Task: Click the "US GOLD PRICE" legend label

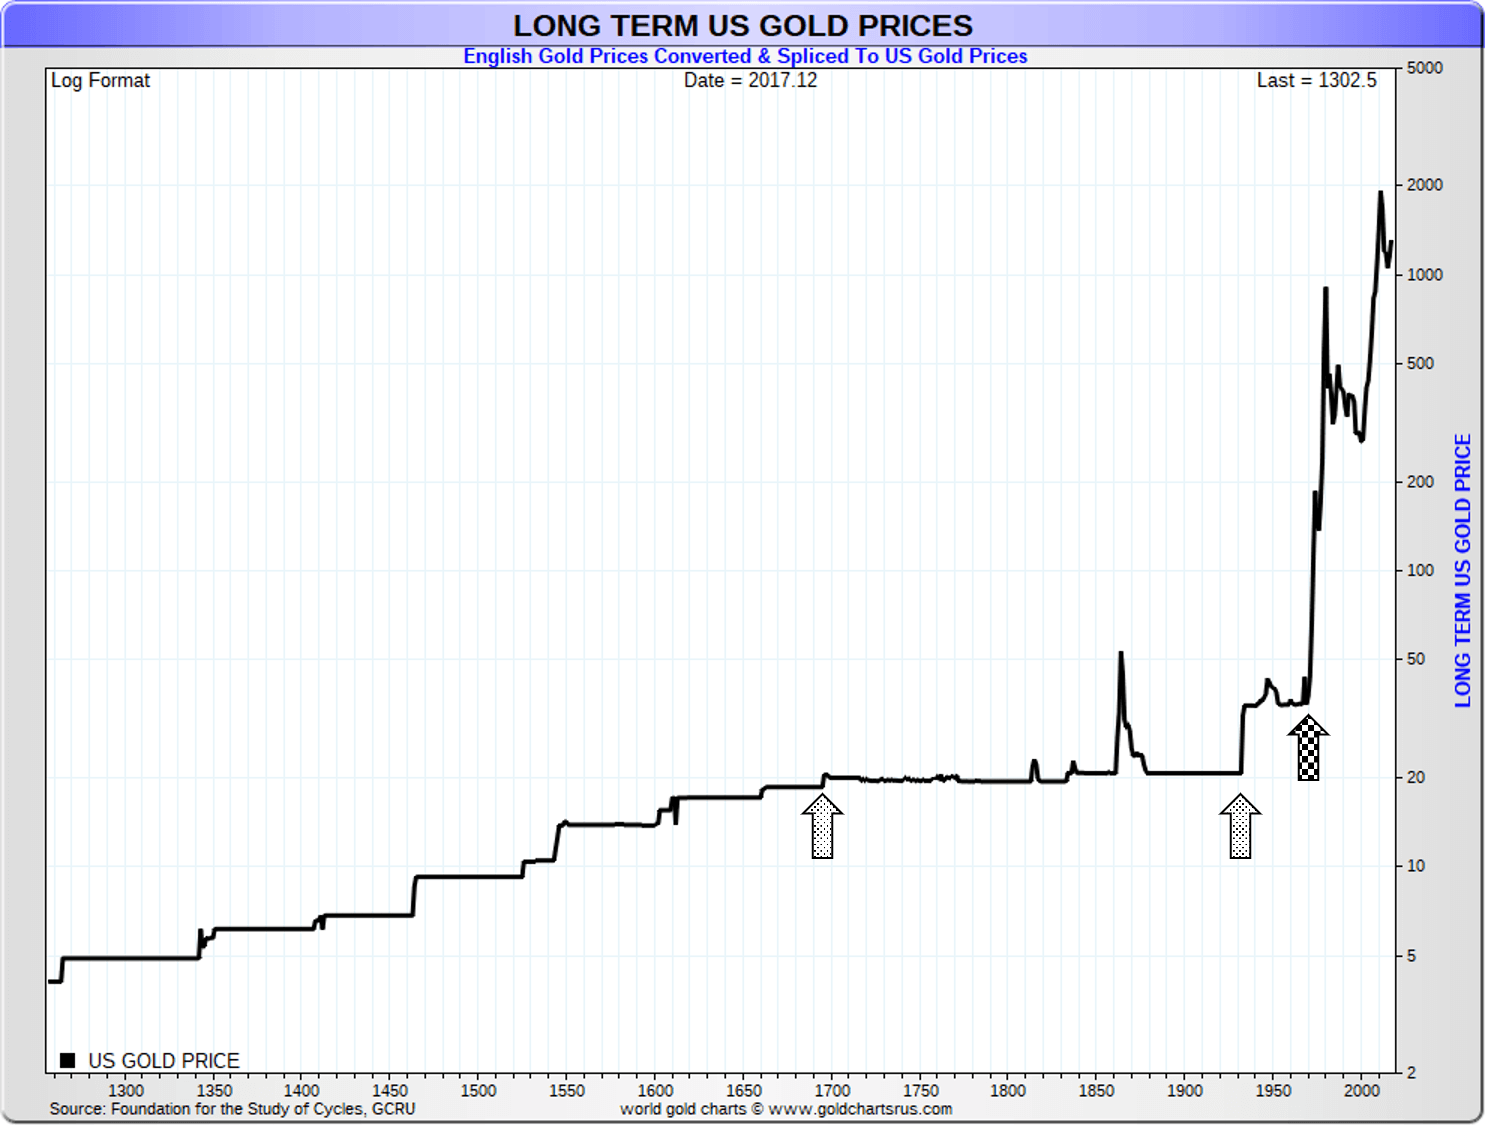Action: click(164, 1060)
